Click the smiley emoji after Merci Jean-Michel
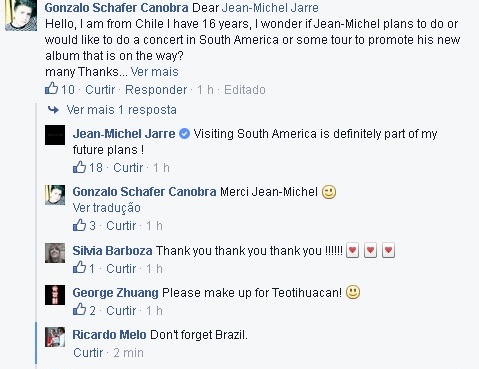The width and height of the screenshot is (479, 369). [329, 192]
